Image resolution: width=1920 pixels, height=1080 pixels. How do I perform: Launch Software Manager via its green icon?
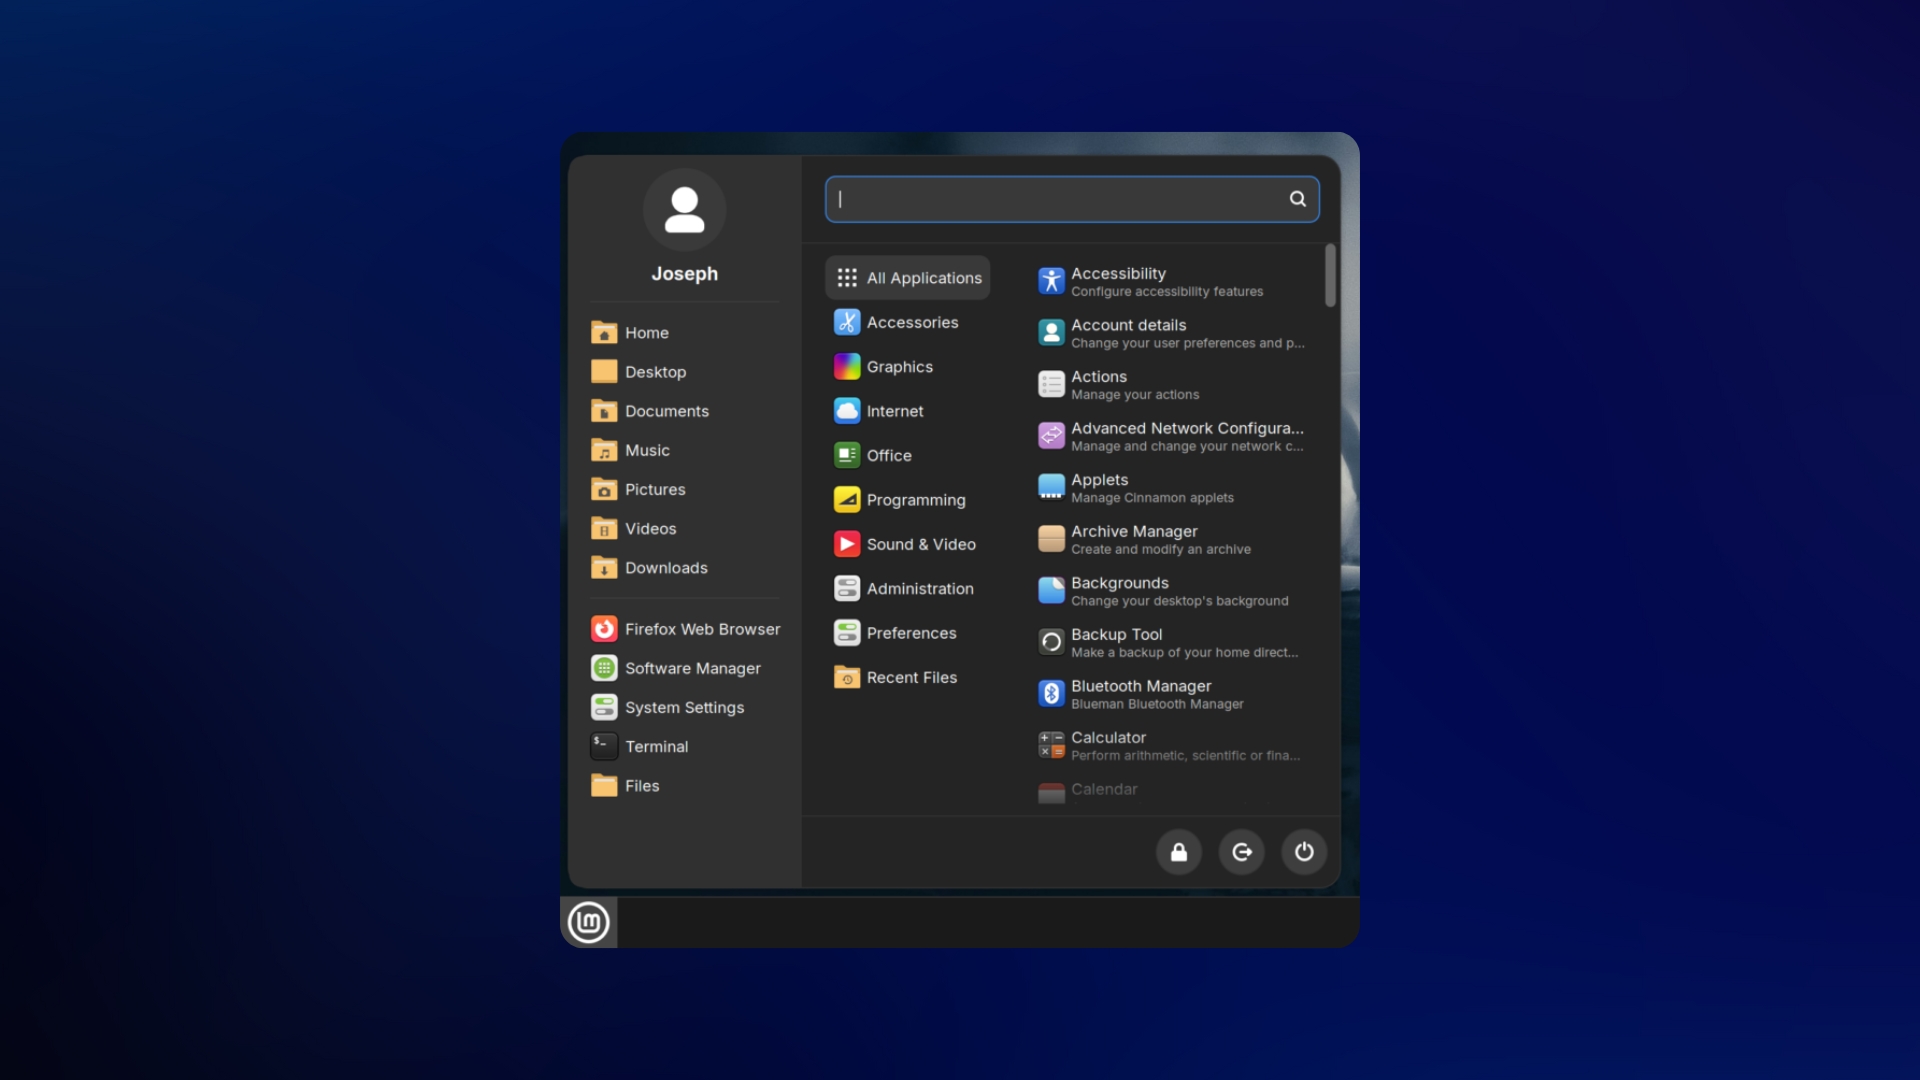(x=604, y=668)
